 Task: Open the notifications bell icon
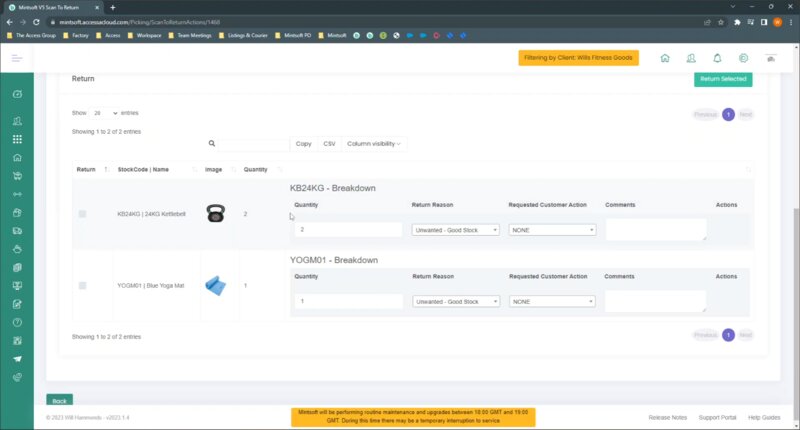click(x=717, y=58)
